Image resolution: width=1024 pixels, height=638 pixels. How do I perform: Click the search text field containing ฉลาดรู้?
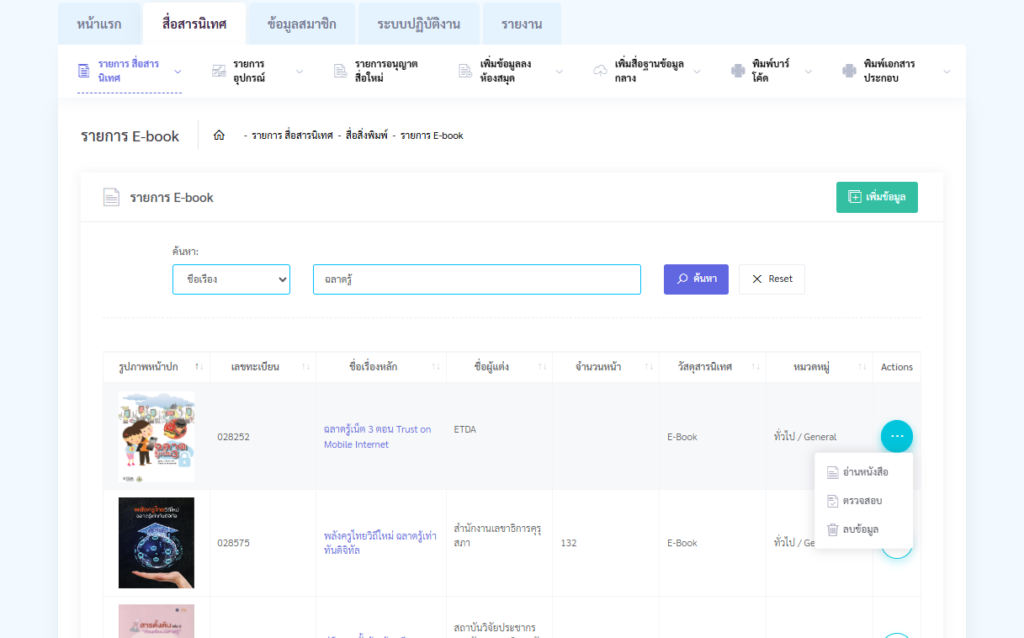point(476,279)
